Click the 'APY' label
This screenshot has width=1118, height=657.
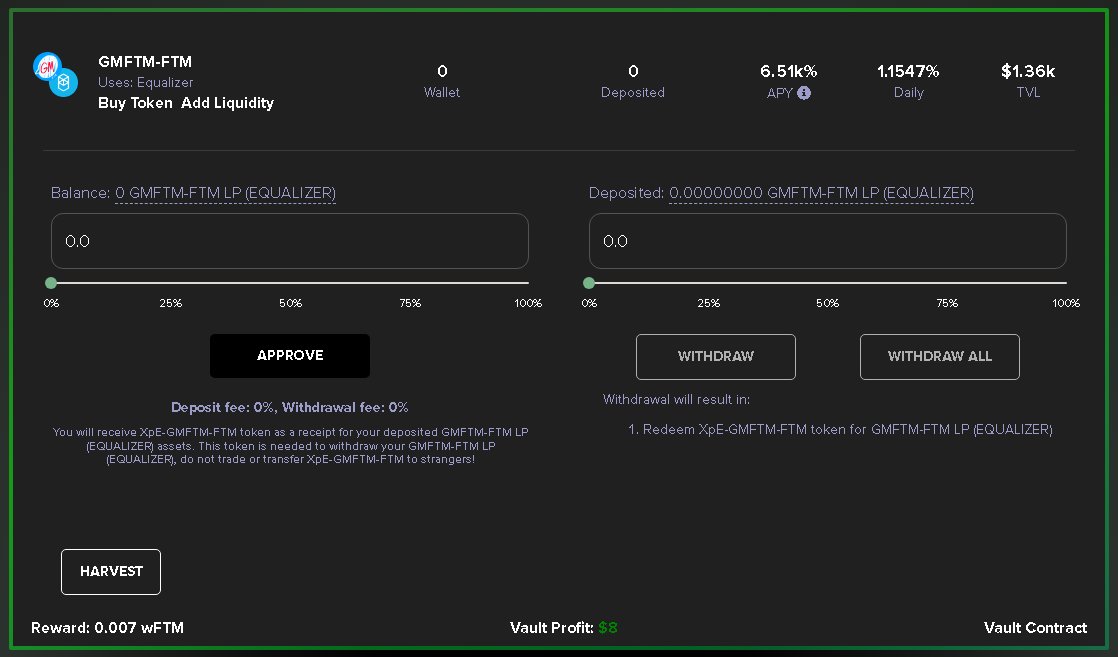(780, 93)
